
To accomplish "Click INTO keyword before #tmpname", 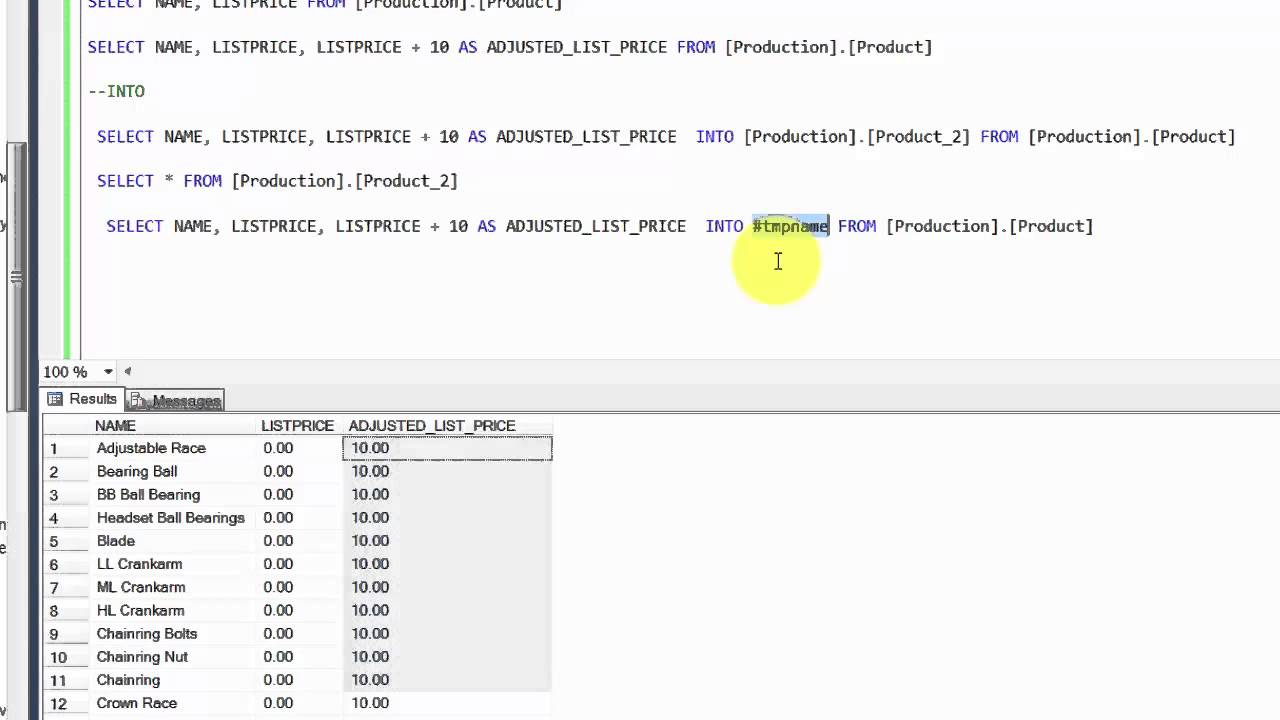I will 724,226.
